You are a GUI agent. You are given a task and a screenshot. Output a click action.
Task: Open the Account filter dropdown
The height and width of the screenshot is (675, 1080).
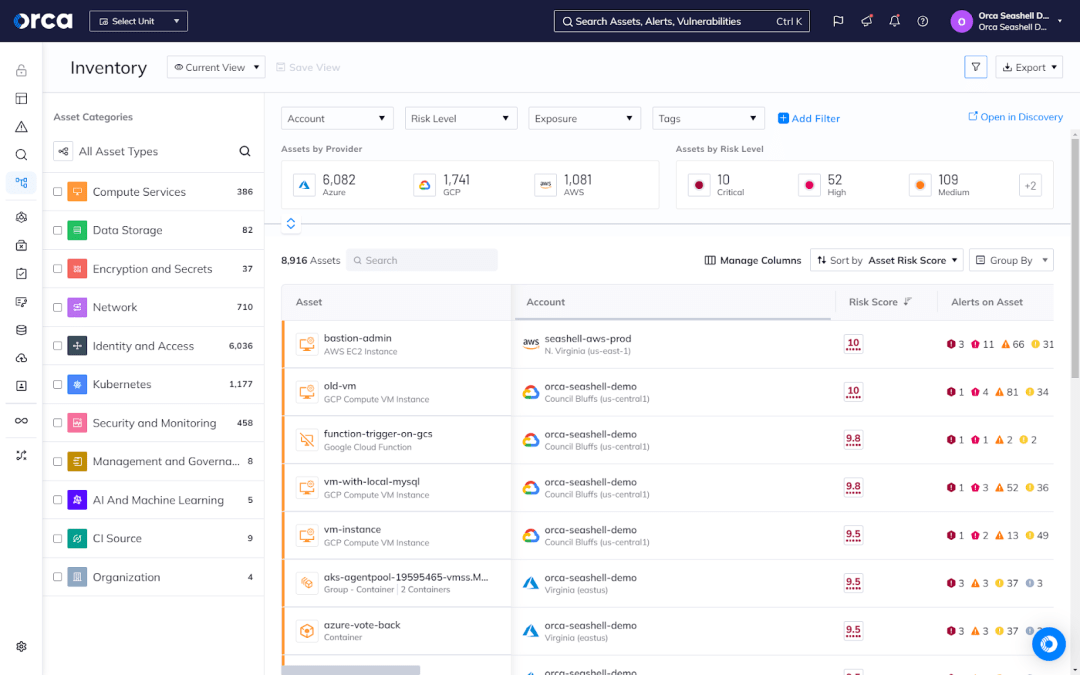[338, 118]
